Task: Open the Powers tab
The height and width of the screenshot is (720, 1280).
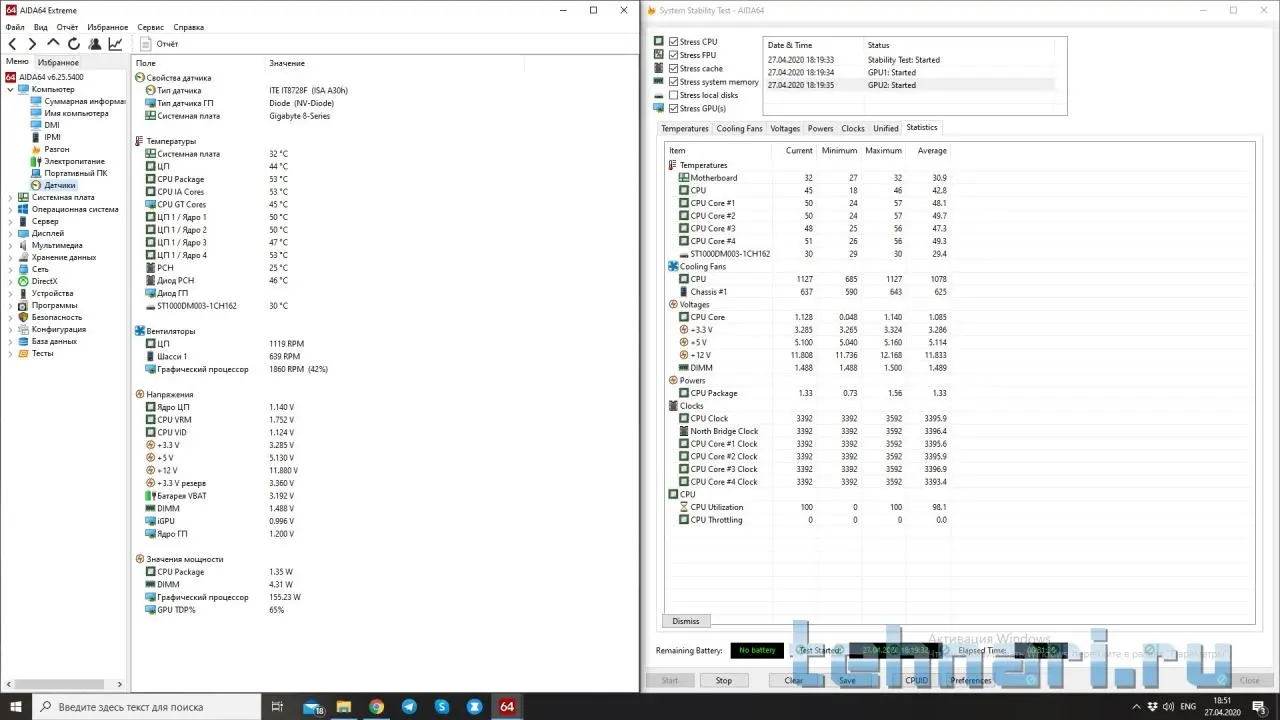Action: pos(821,128)
